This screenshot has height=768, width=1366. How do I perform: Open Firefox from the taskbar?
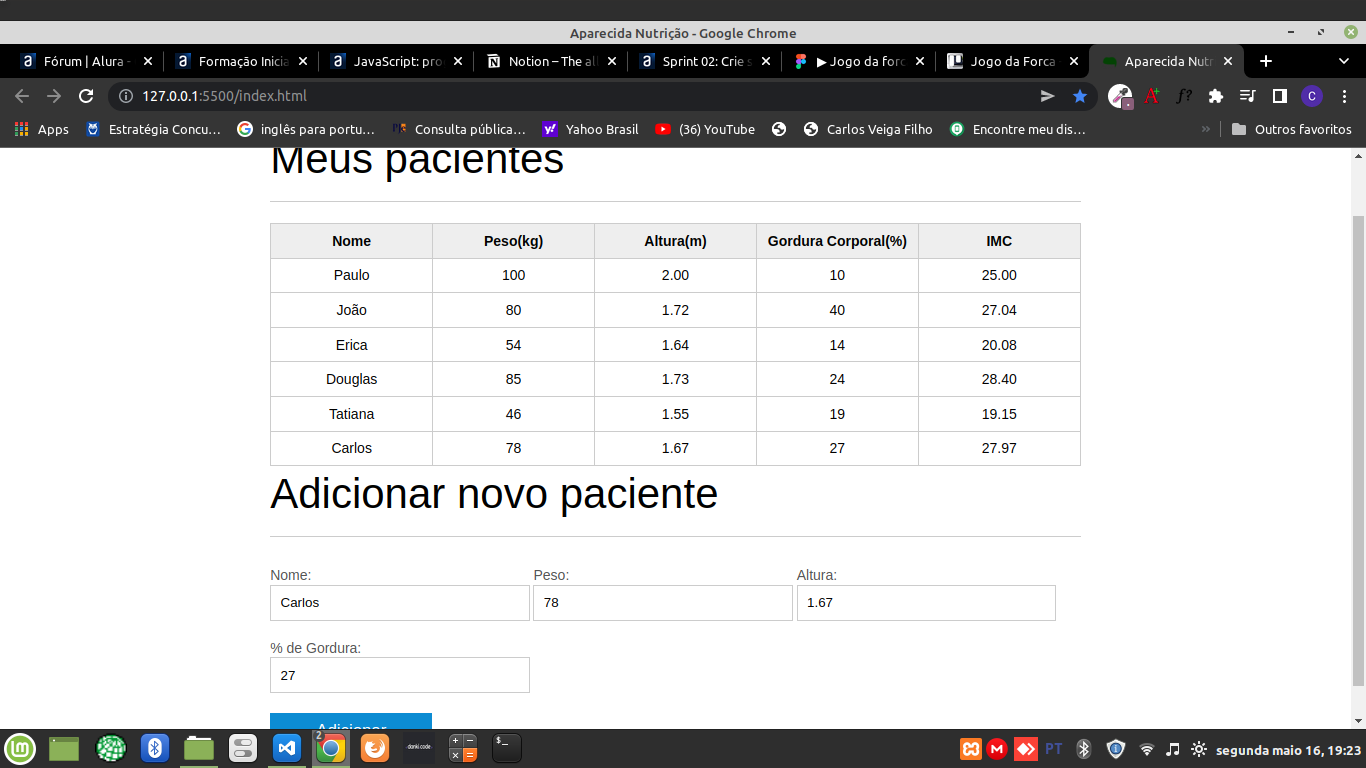click(x=374, y=748)
